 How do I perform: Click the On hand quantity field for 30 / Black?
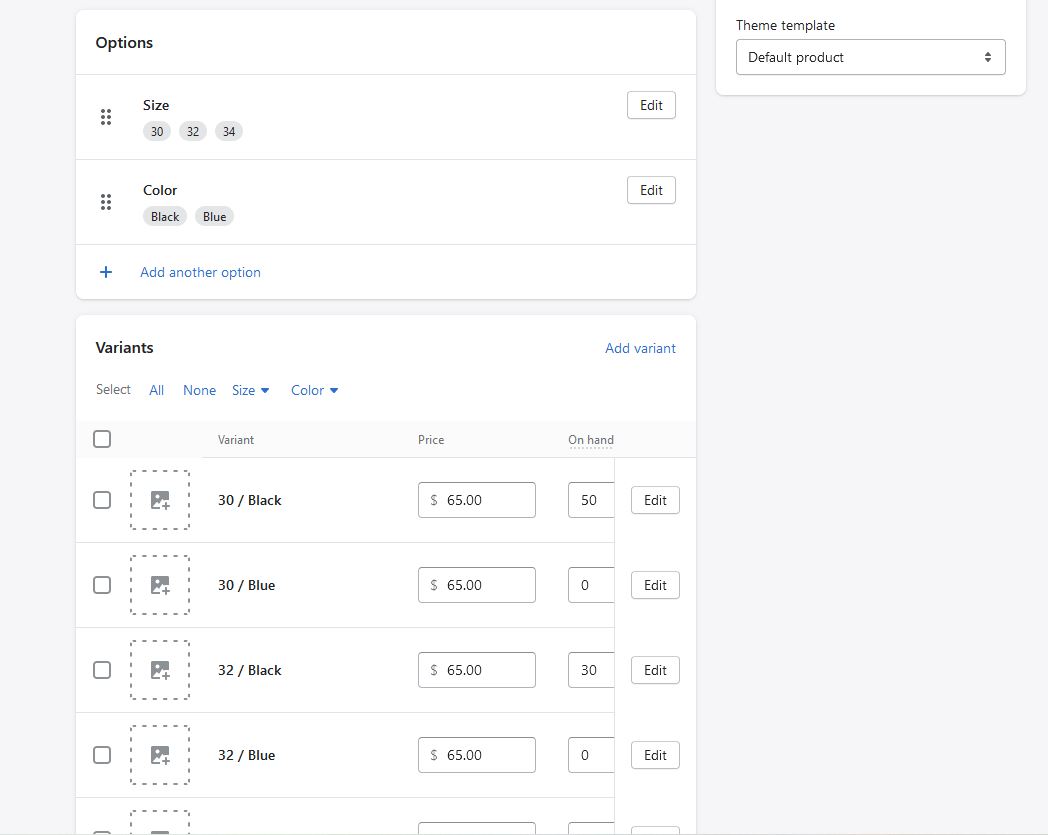click(x=590, y=500)
